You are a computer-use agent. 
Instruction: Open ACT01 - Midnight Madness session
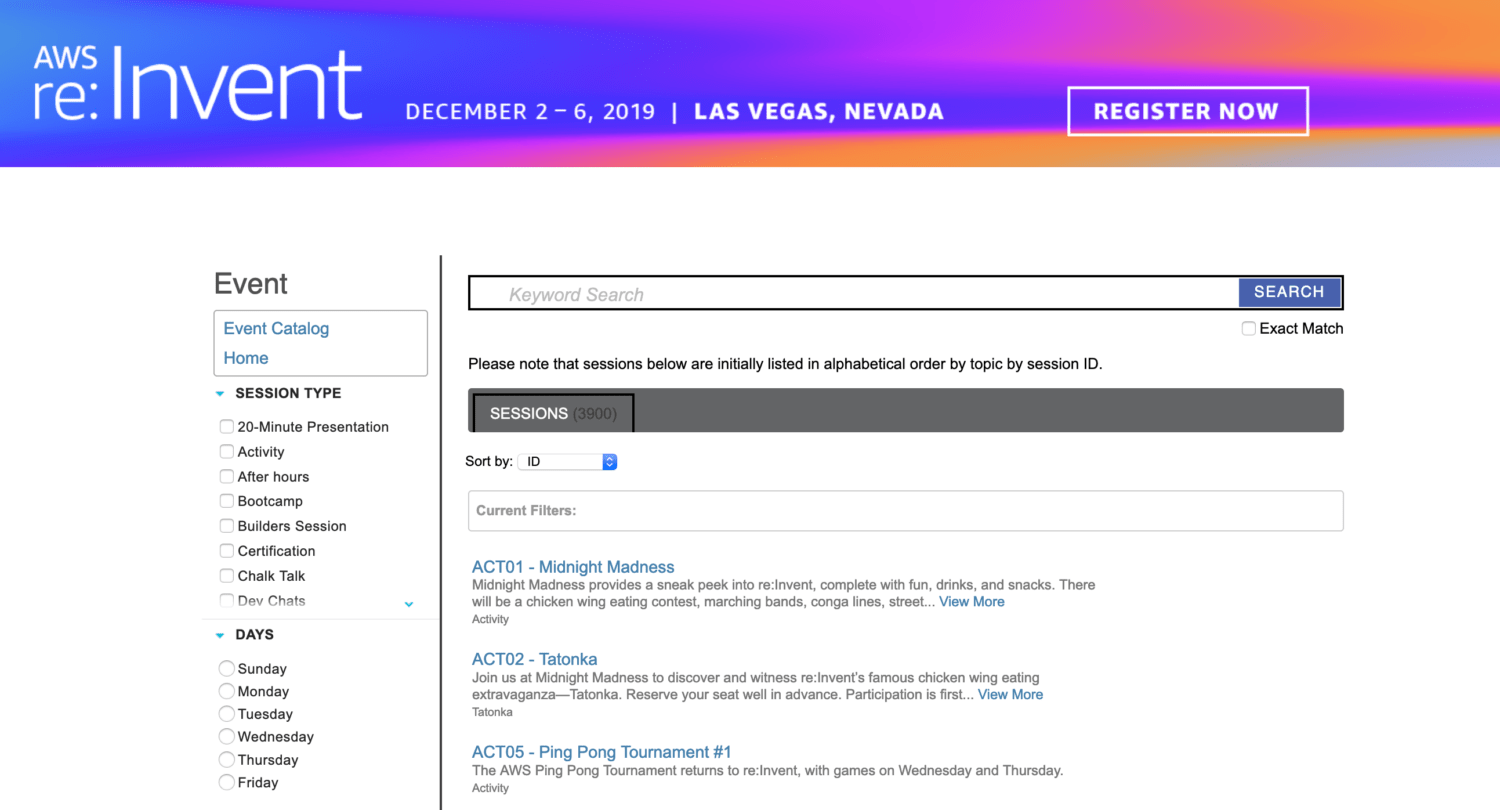573,567
